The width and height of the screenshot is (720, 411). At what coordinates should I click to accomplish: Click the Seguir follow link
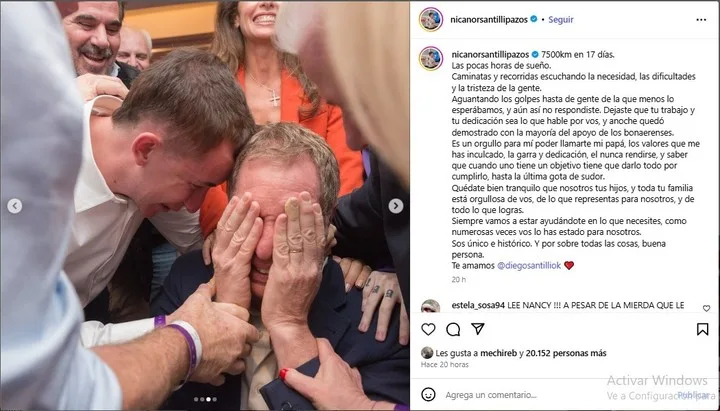point(561,20)
